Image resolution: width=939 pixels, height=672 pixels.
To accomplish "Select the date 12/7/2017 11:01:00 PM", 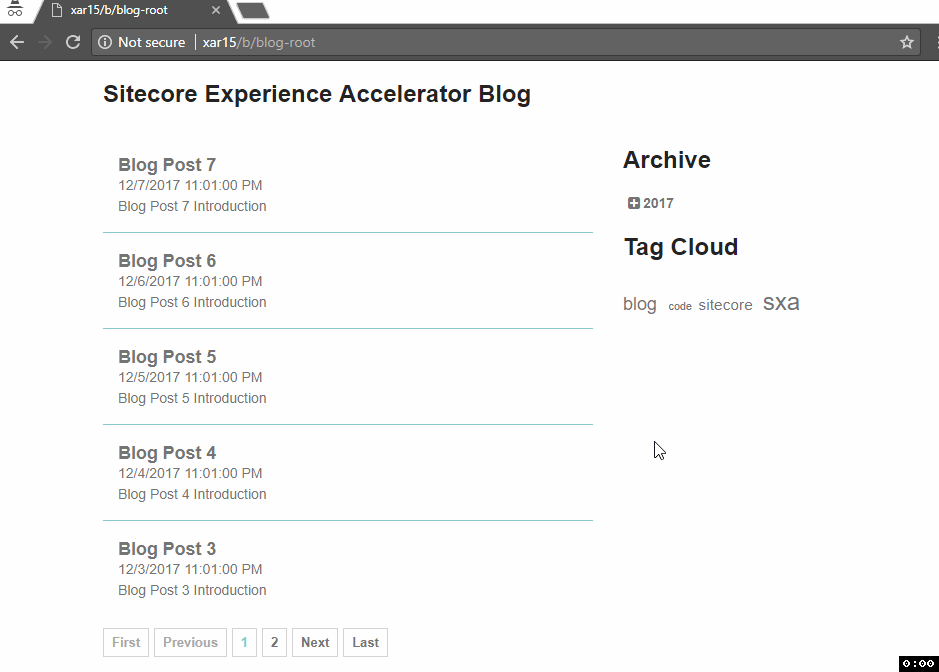I will coord(190,185).
